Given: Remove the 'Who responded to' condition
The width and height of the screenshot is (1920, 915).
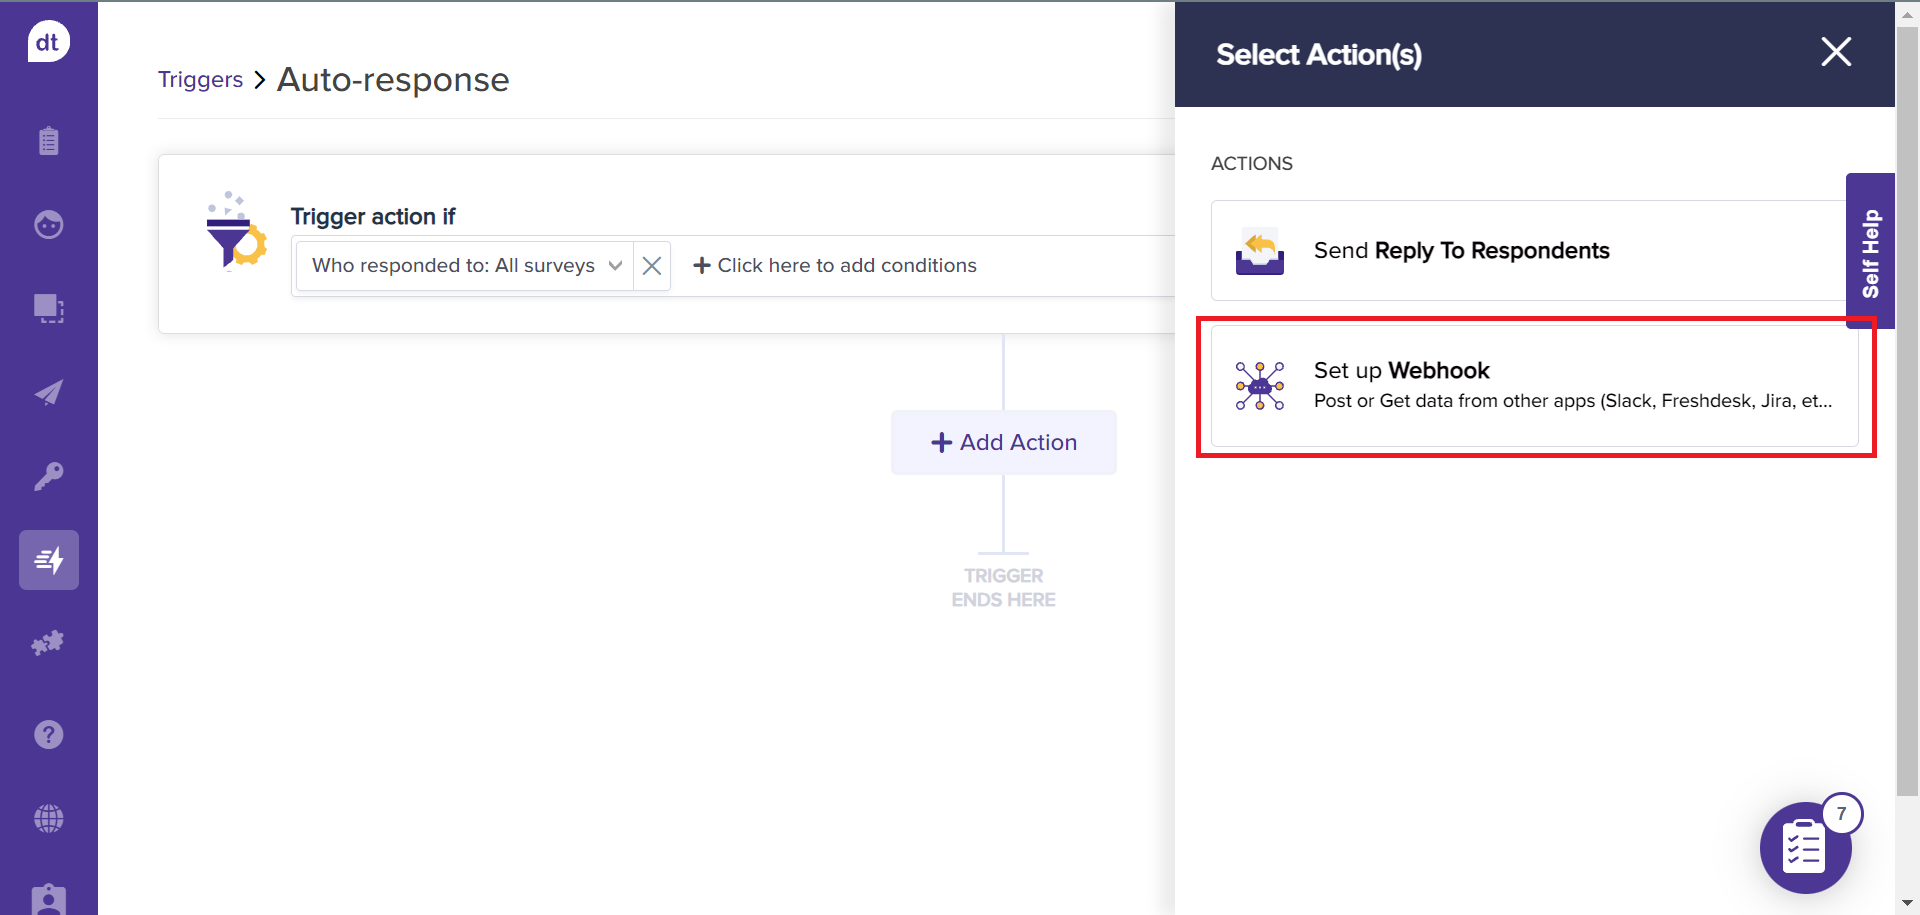Looking at the screenshot, I should point(652,266).
